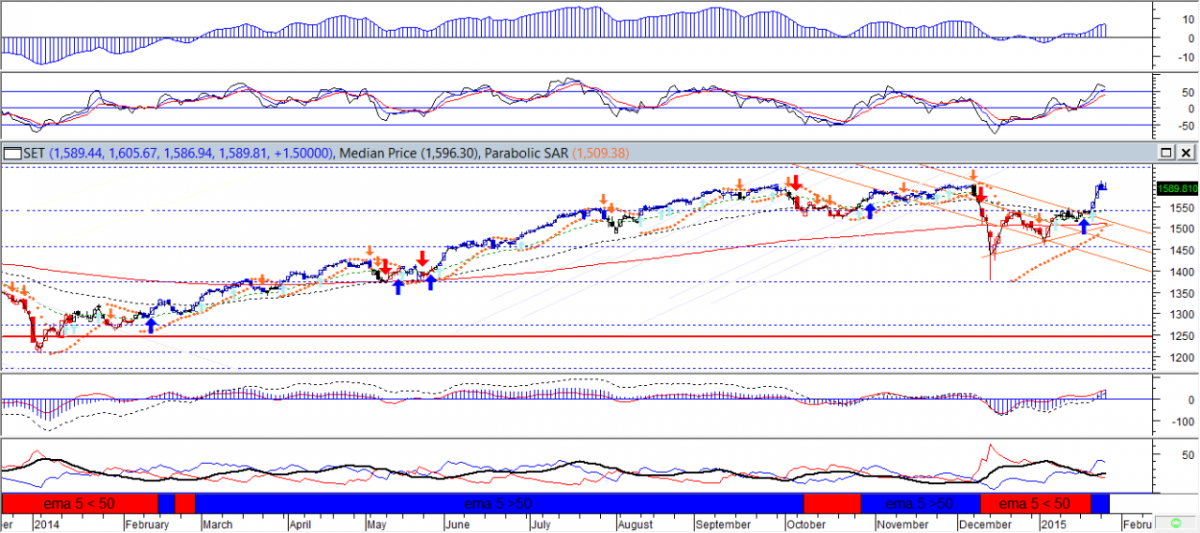Click the 2014 year label on time axis

click(46, 523)
